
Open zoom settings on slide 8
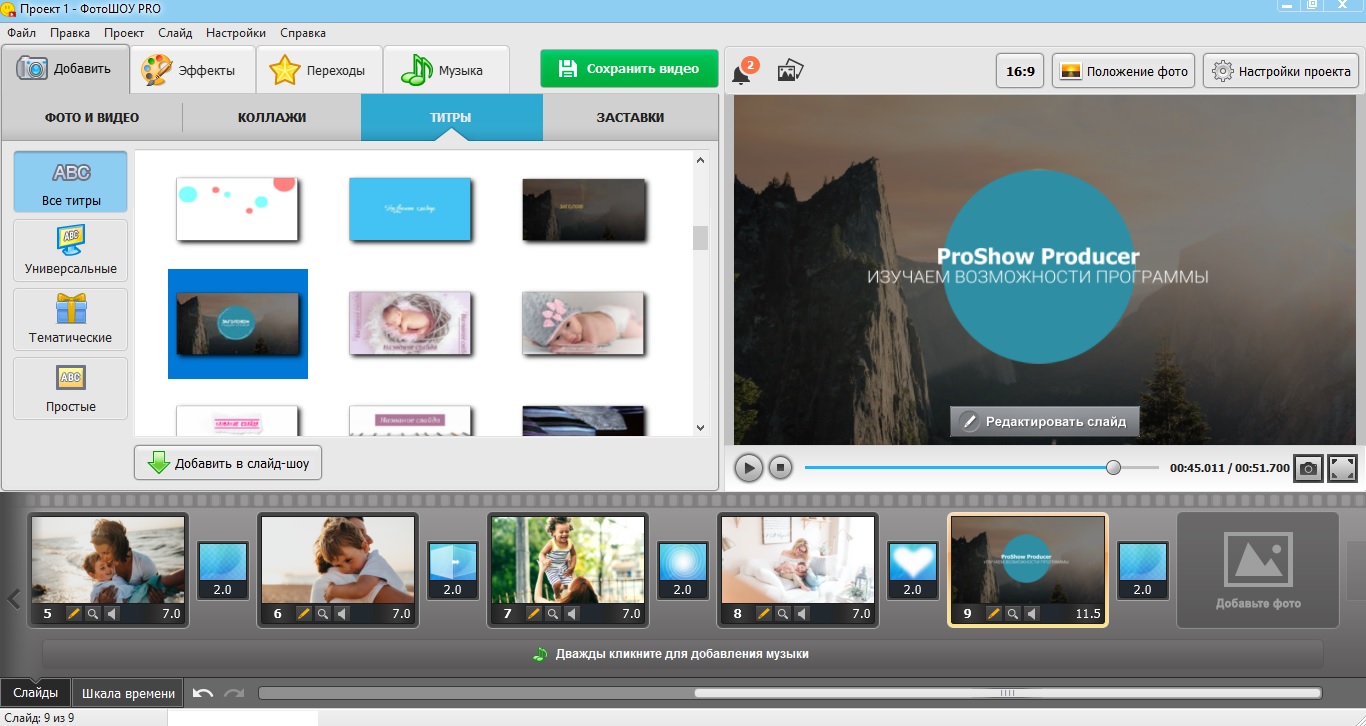[782, 614]
